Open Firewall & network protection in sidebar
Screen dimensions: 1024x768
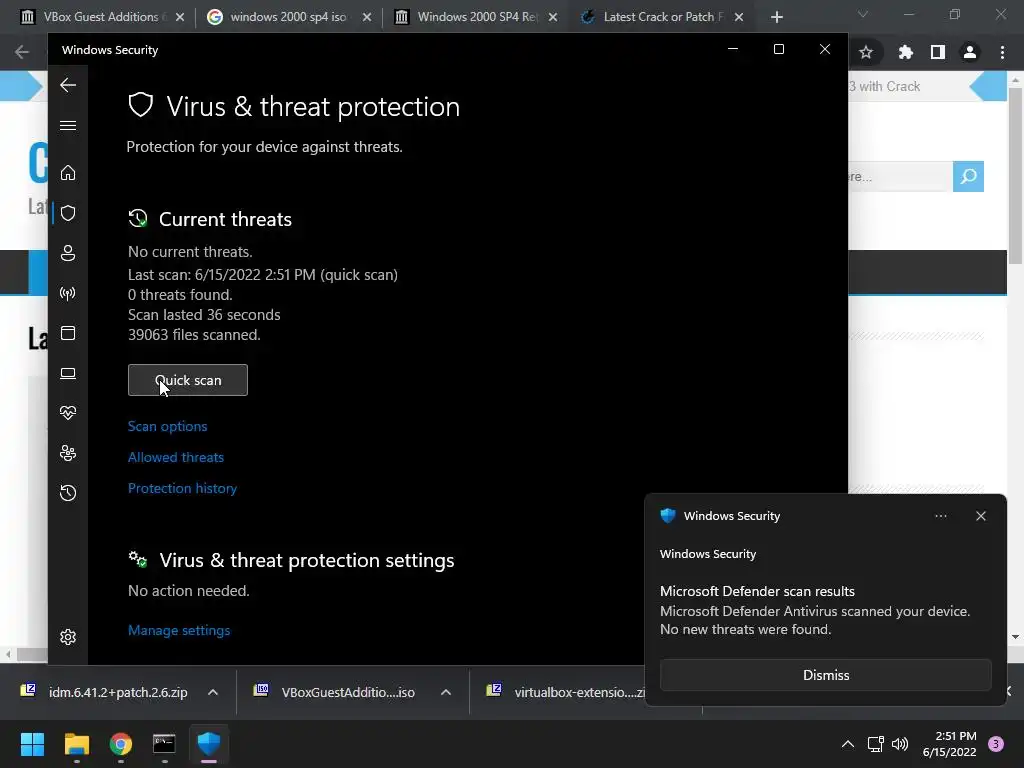click(x=68, y=293)
